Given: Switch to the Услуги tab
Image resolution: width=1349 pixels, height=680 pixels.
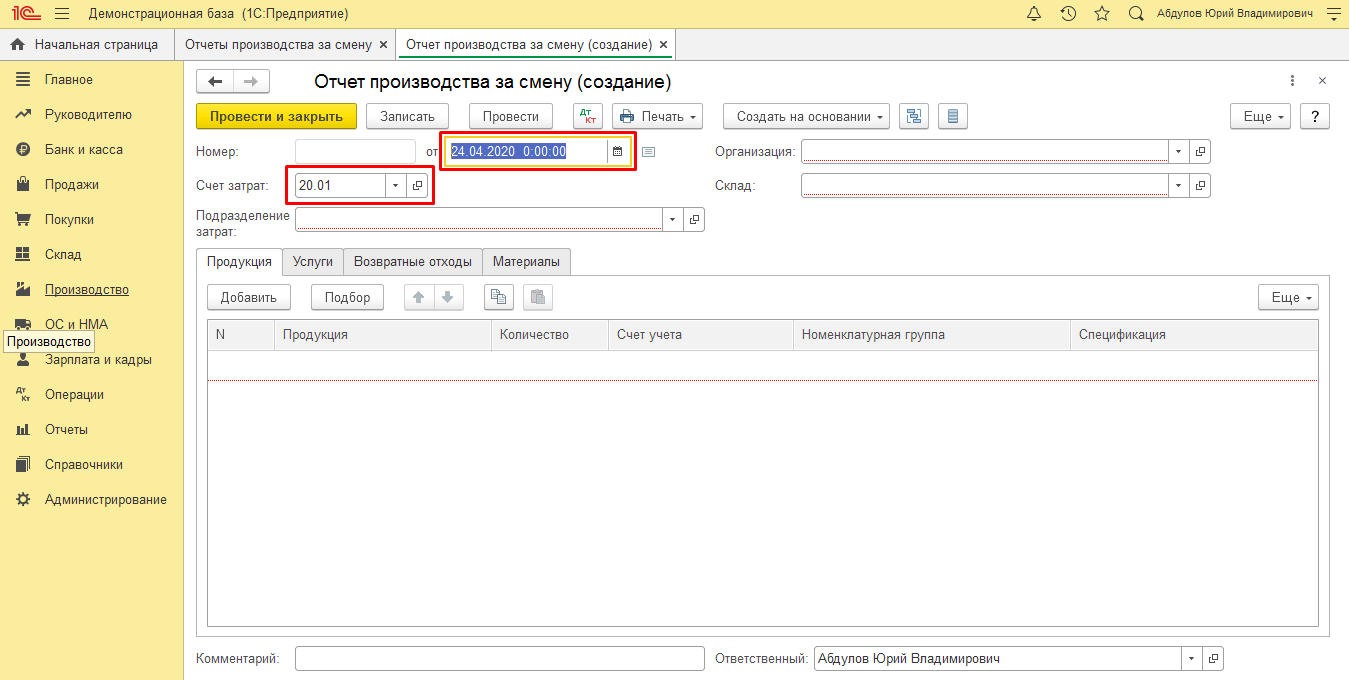Looking at the screenshot, I should (x=313, y=261).
